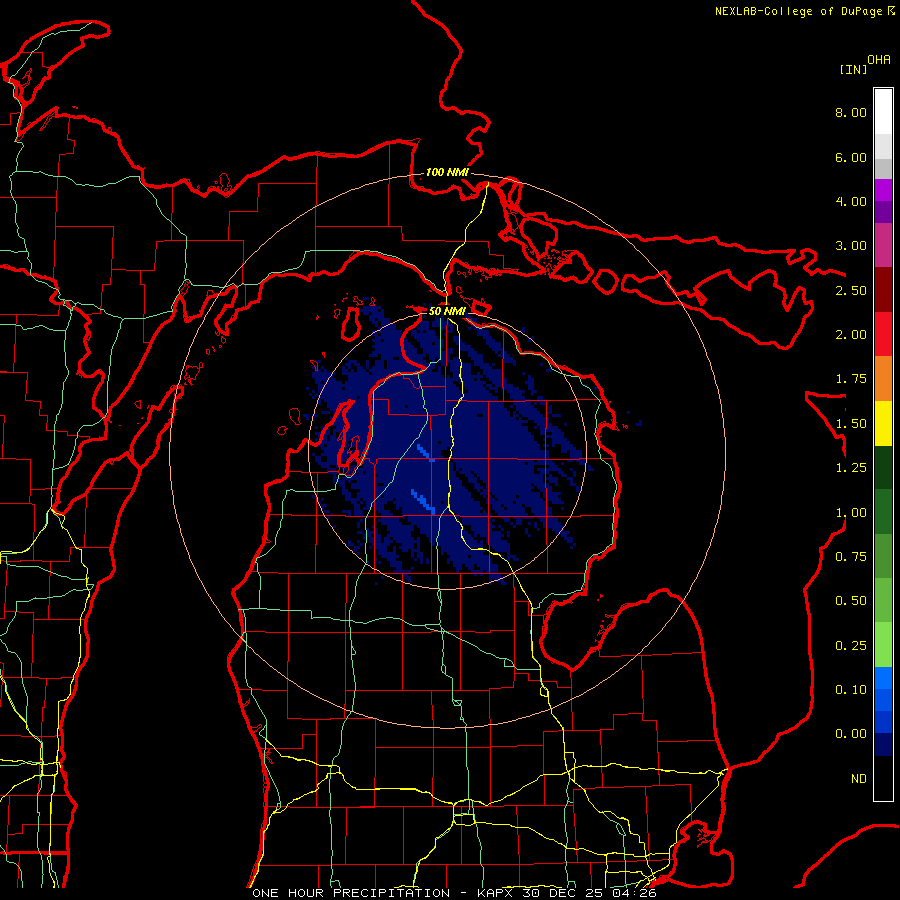The image size is (900, 900).
Task: Pick the yellow swatch beside 1.50
Action: click(883, 424)
